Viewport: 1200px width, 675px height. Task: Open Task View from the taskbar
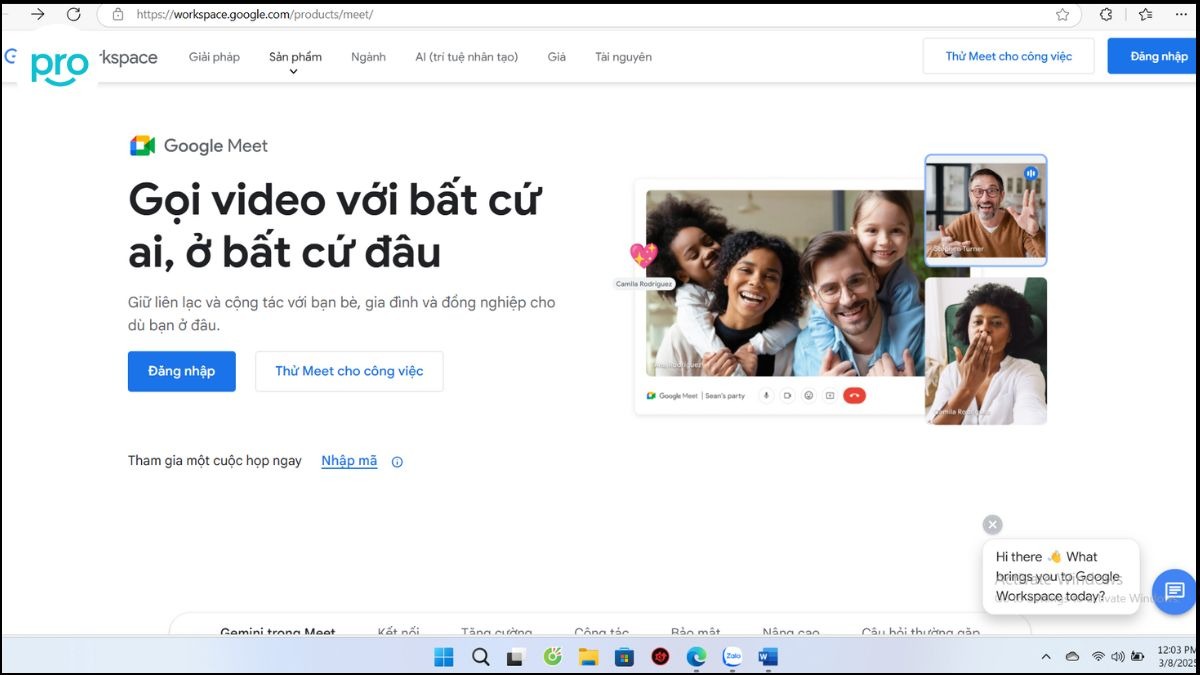[x=516, y=657]
